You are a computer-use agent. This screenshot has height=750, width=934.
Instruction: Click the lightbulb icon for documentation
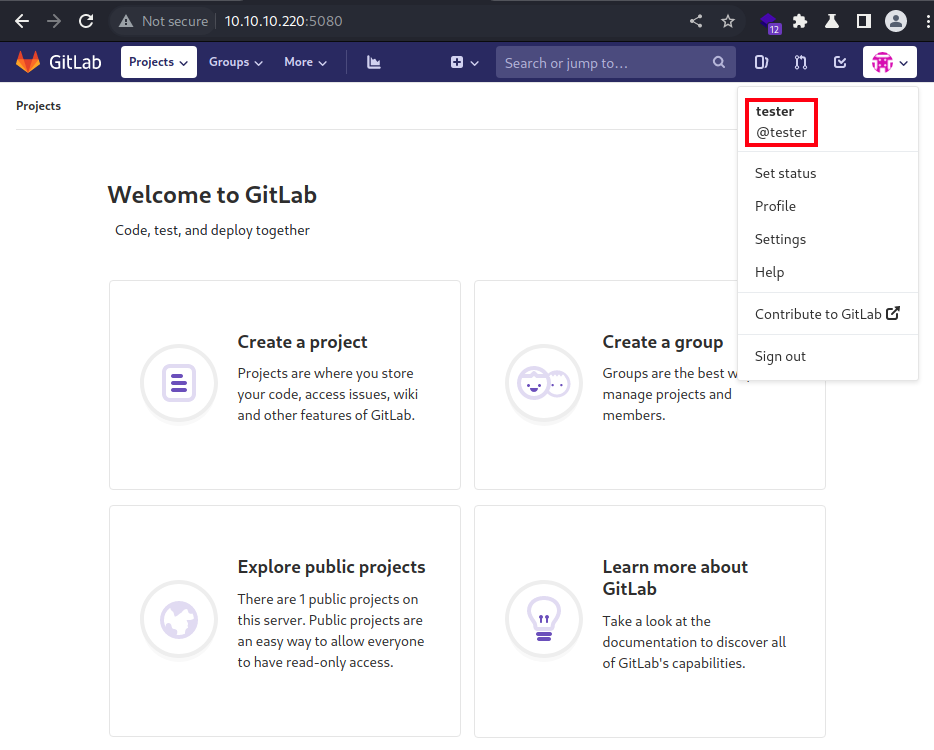coord(543,619)
